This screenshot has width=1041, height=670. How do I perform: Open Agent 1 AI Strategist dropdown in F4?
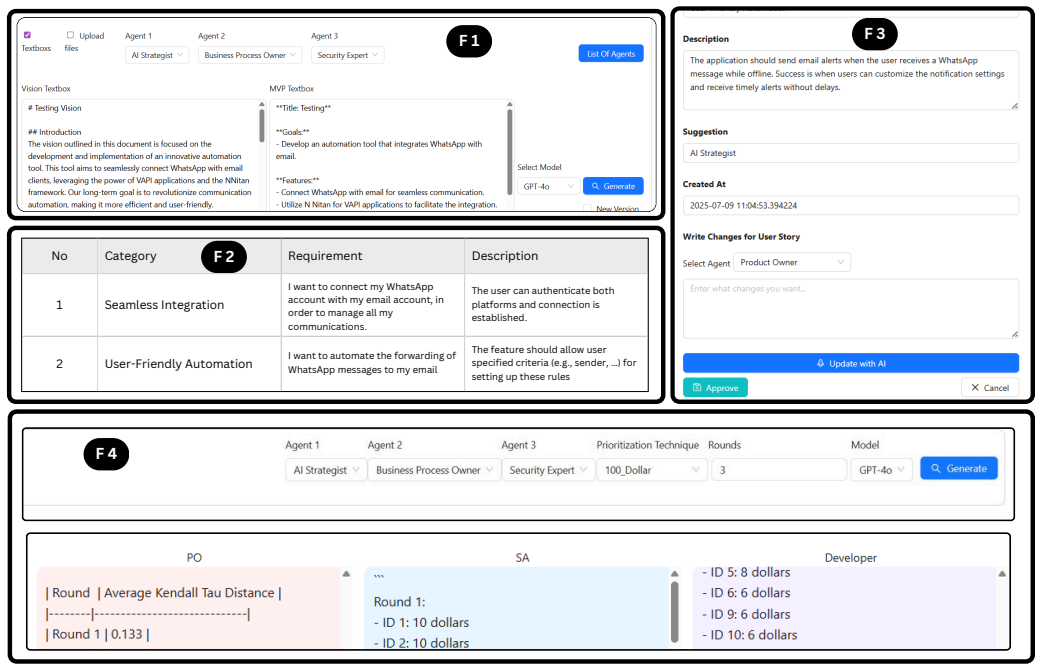coord(326,470)
